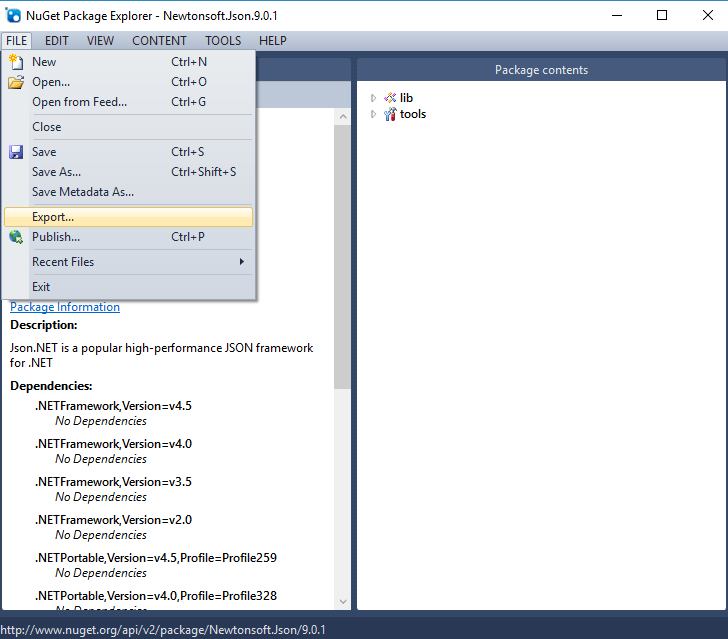Select Save As... menu entry

click(x=129, y=172)
